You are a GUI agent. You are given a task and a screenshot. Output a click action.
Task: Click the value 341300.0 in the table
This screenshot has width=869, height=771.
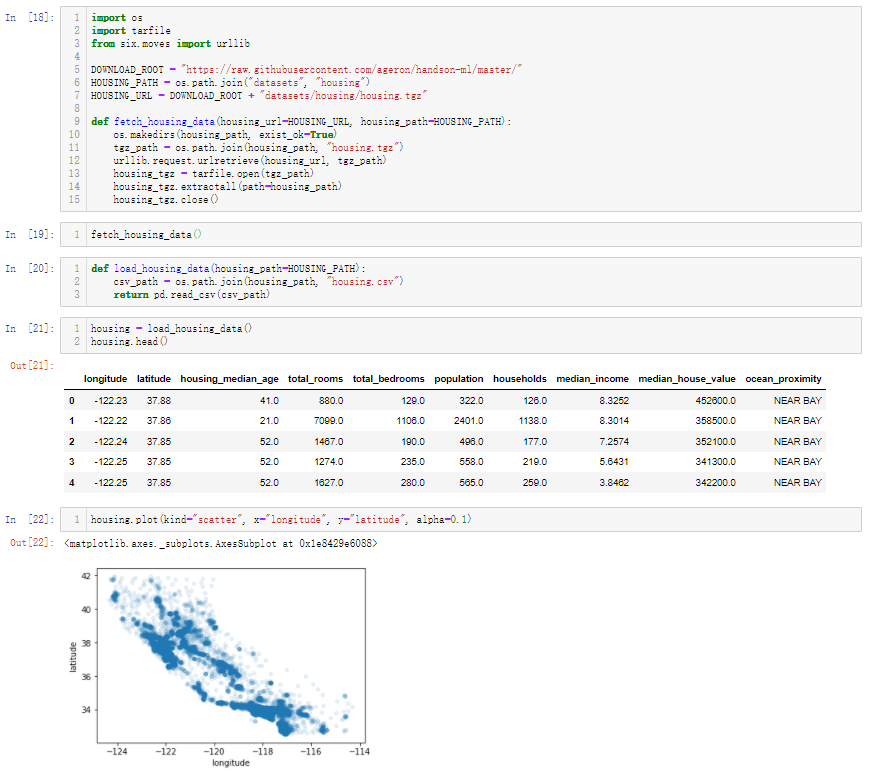click(715, 462)
